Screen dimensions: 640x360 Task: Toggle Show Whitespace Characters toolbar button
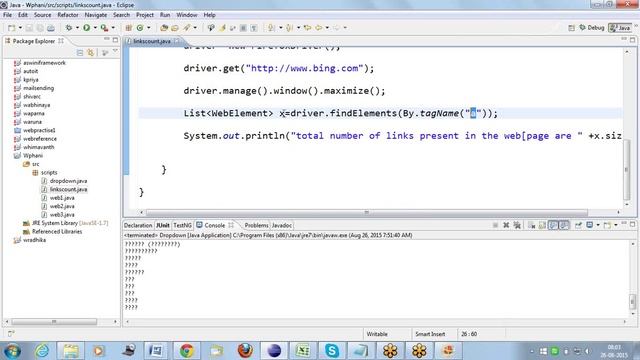tap(254, 28)
